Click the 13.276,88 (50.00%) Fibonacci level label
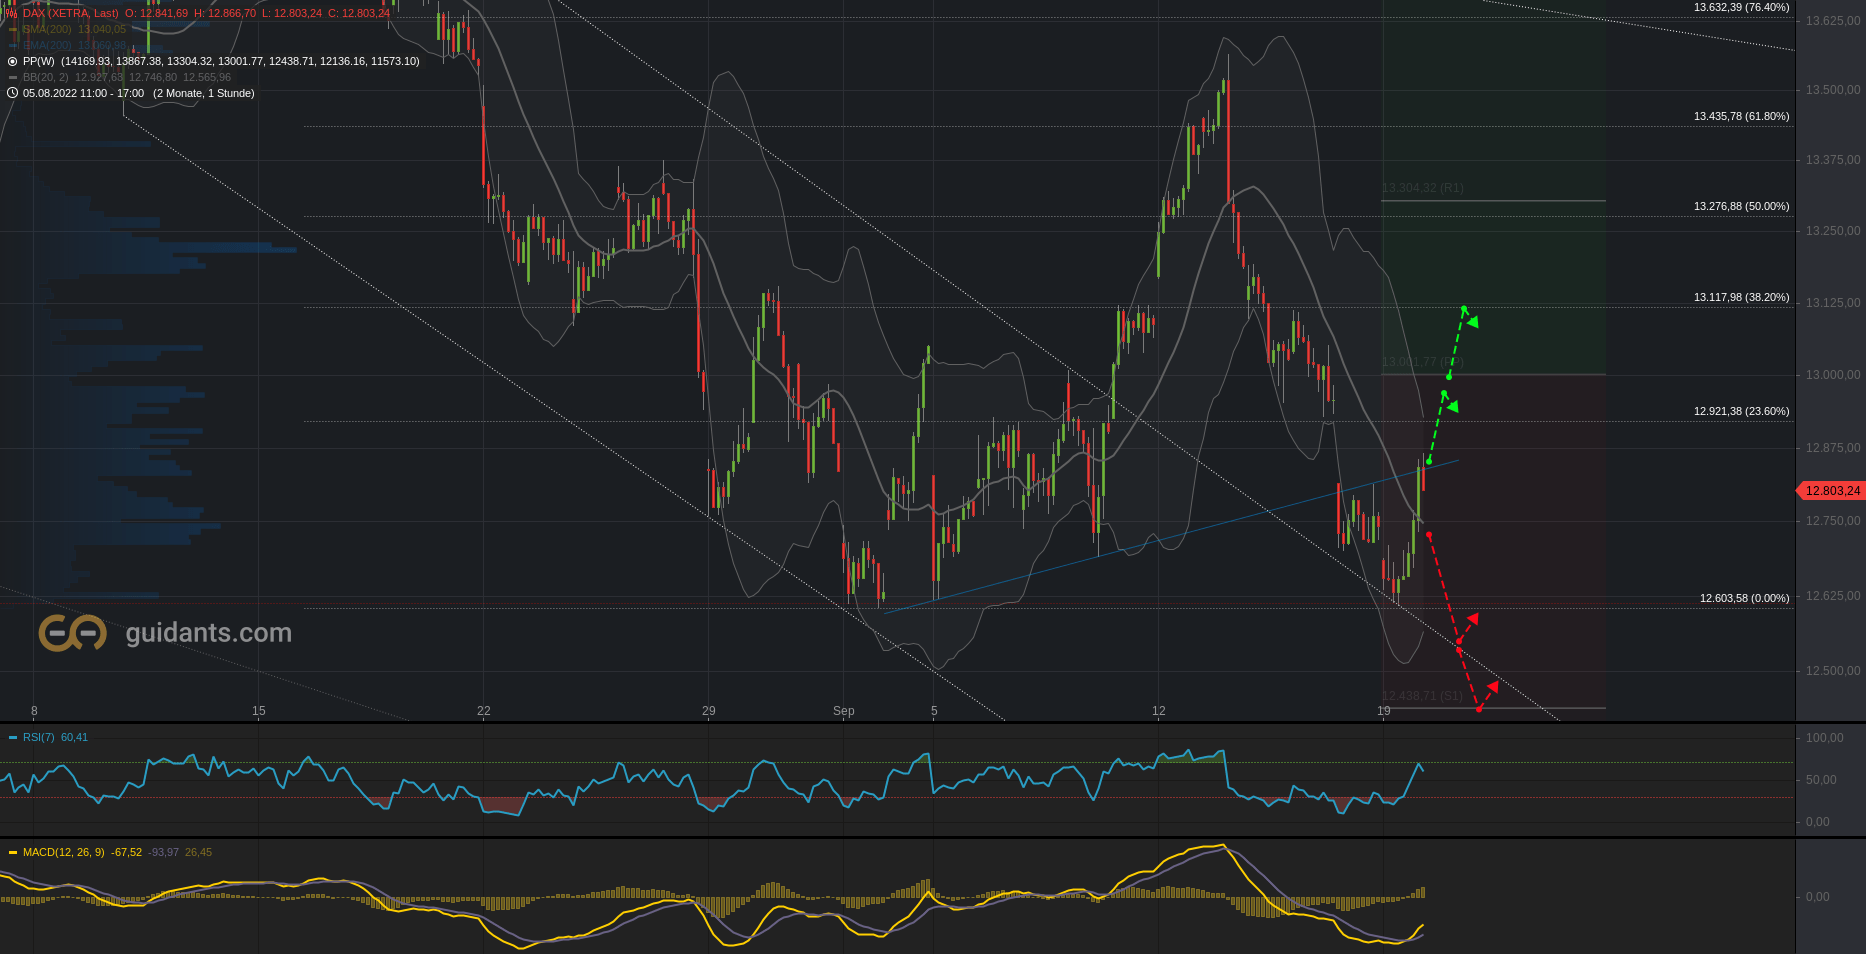 (1741, 206)
